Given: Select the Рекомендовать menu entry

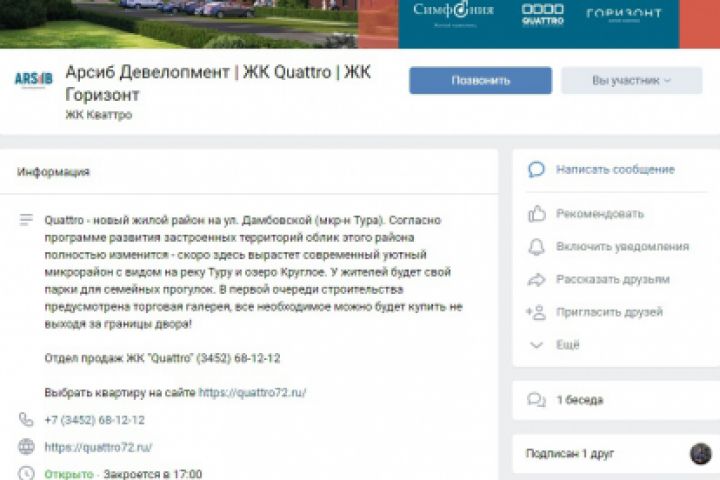Looking at the screenshot, I should click(x=600, y=214).
